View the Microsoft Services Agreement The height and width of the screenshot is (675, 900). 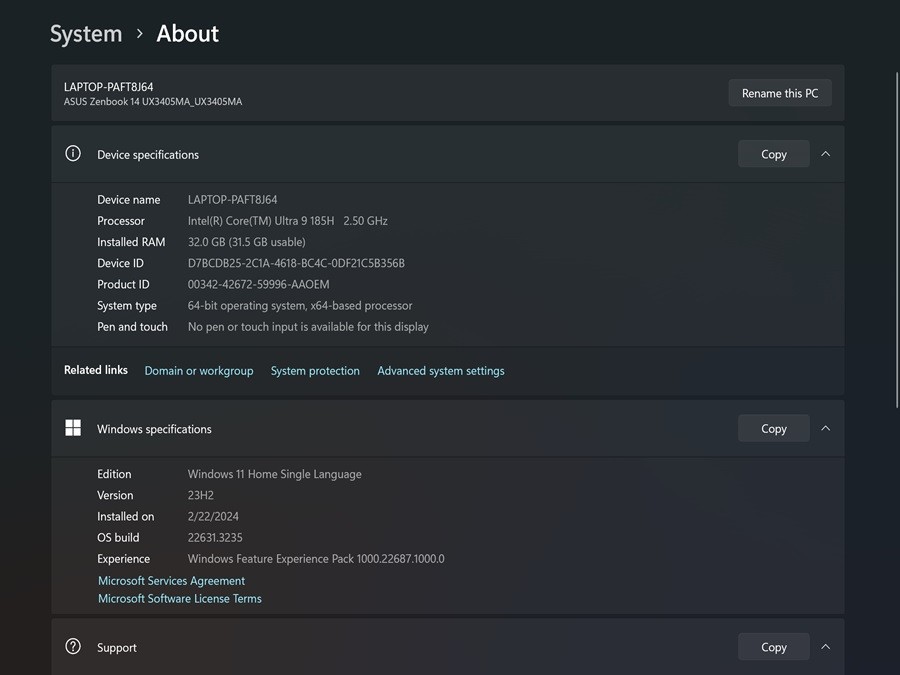[x=171, y=581]
